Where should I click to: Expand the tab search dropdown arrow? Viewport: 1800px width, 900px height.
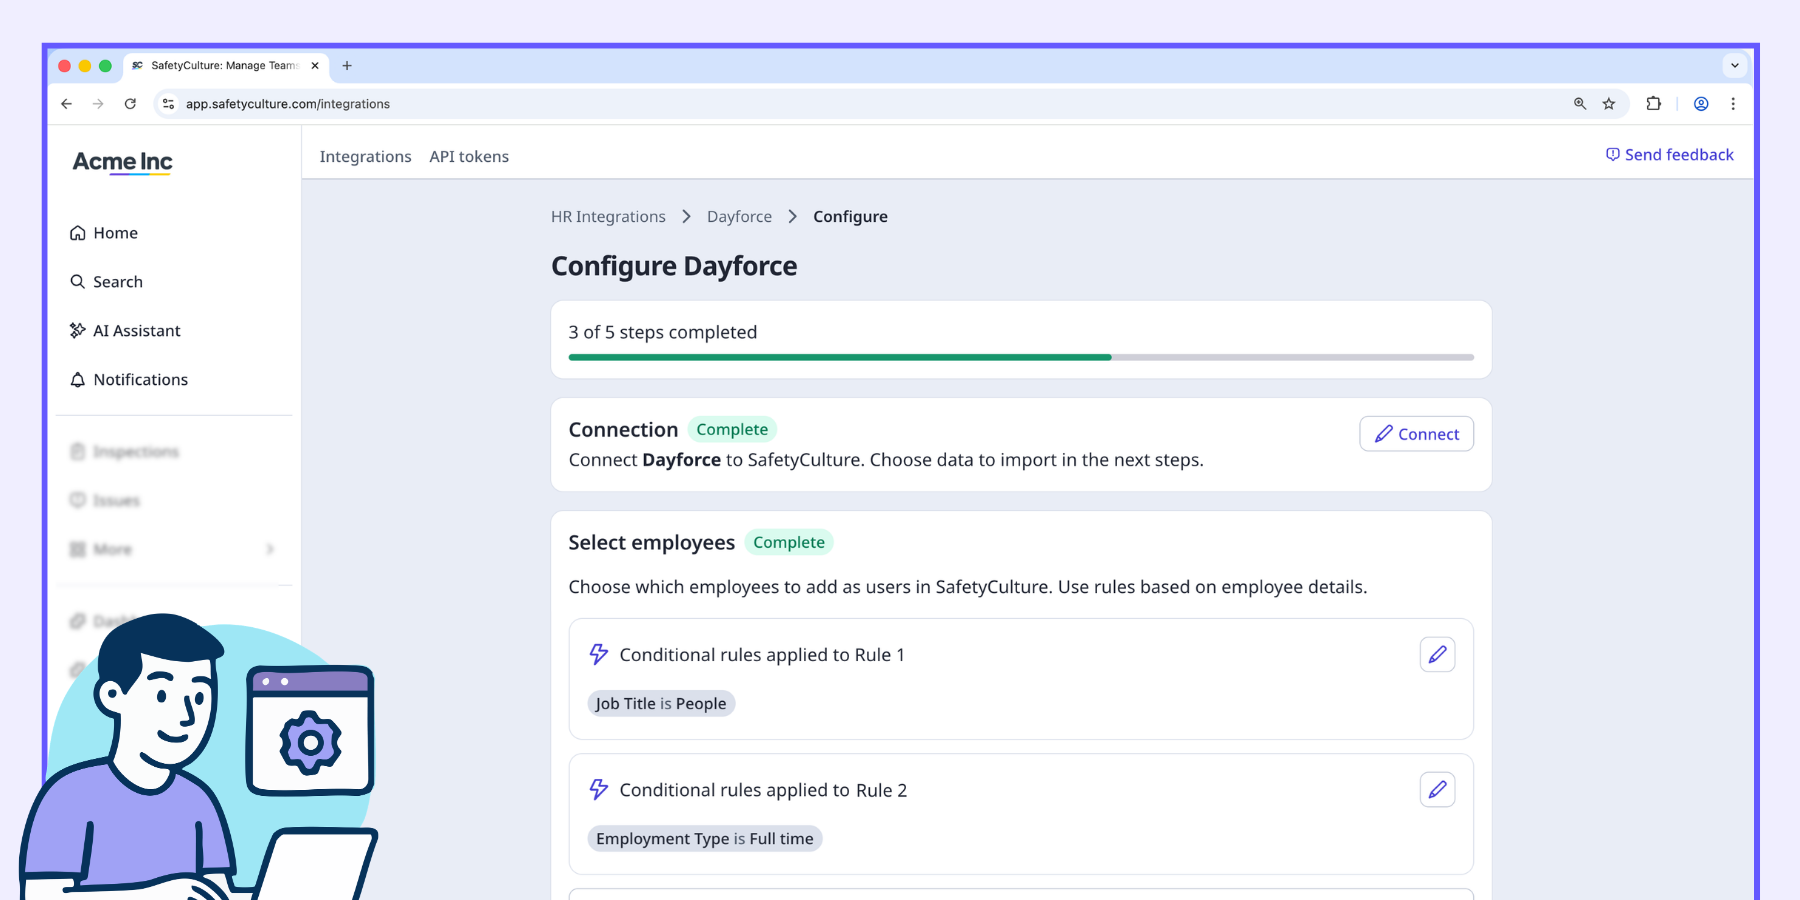tap(1735, 66)
